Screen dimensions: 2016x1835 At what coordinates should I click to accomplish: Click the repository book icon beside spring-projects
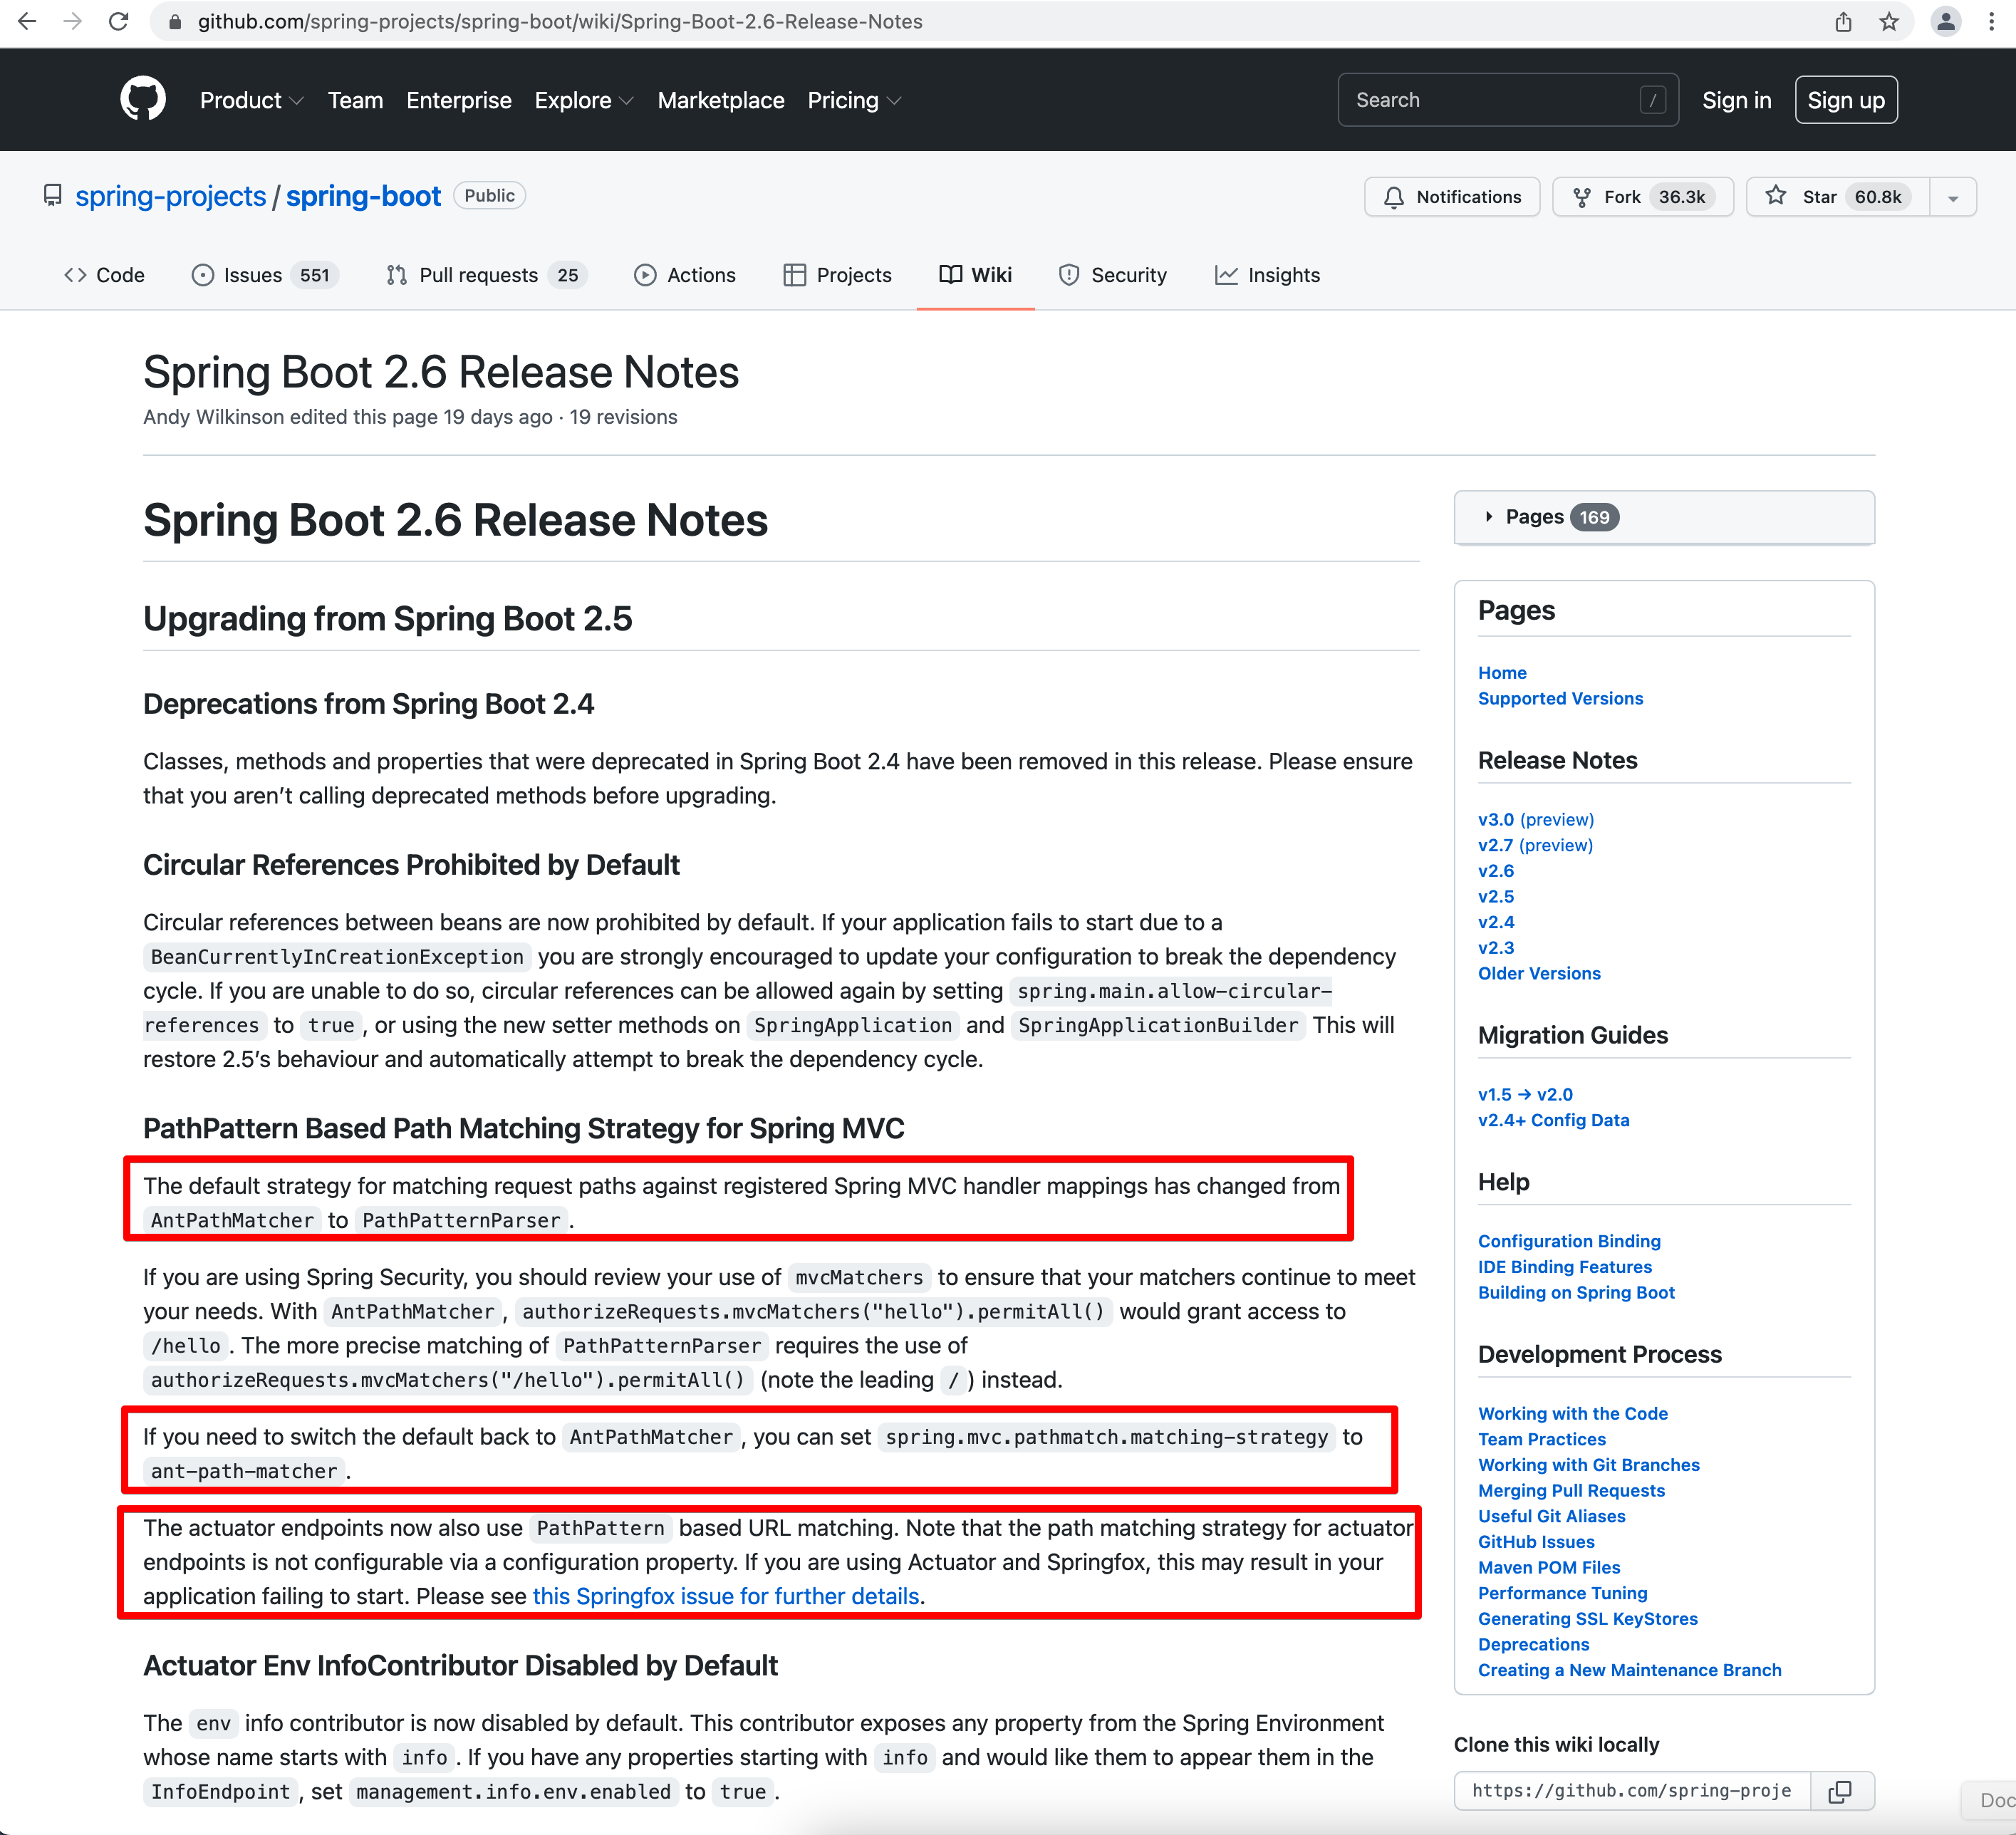pos(52,195)
